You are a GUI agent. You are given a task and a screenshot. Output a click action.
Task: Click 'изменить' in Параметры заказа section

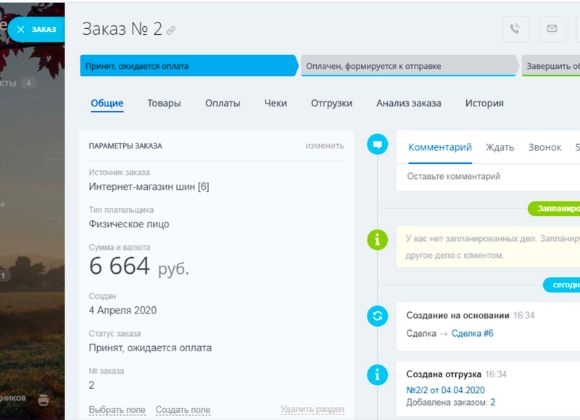[x=324, y=146]
